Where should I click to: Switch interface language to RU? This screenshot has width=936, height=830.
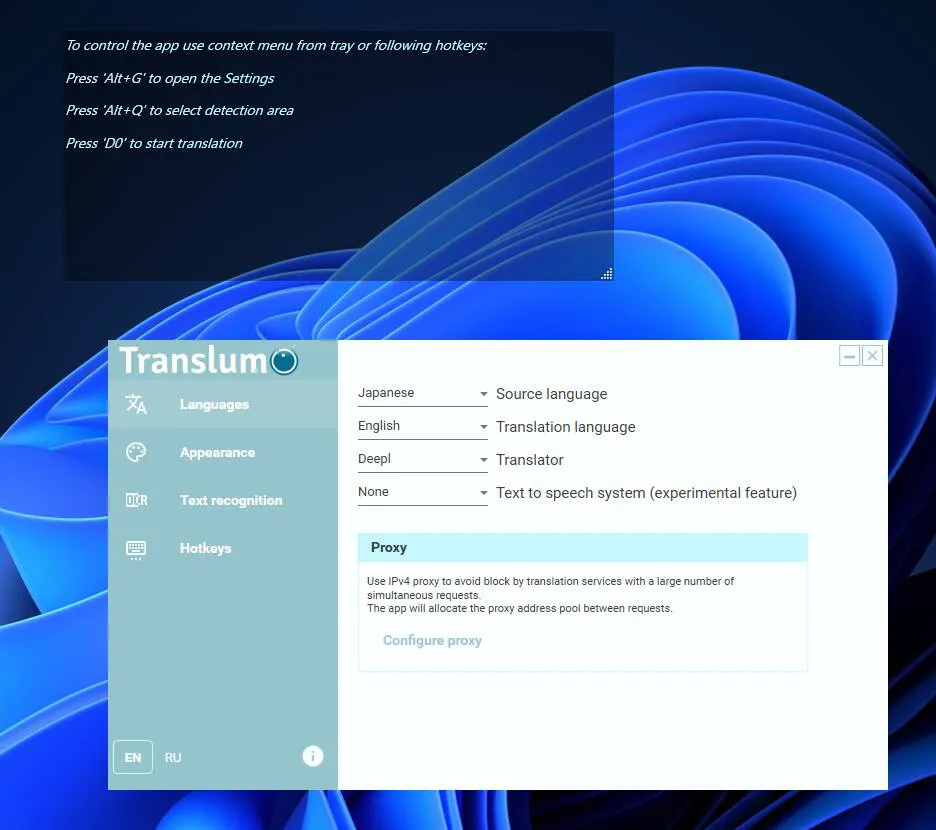coord(173,757)
